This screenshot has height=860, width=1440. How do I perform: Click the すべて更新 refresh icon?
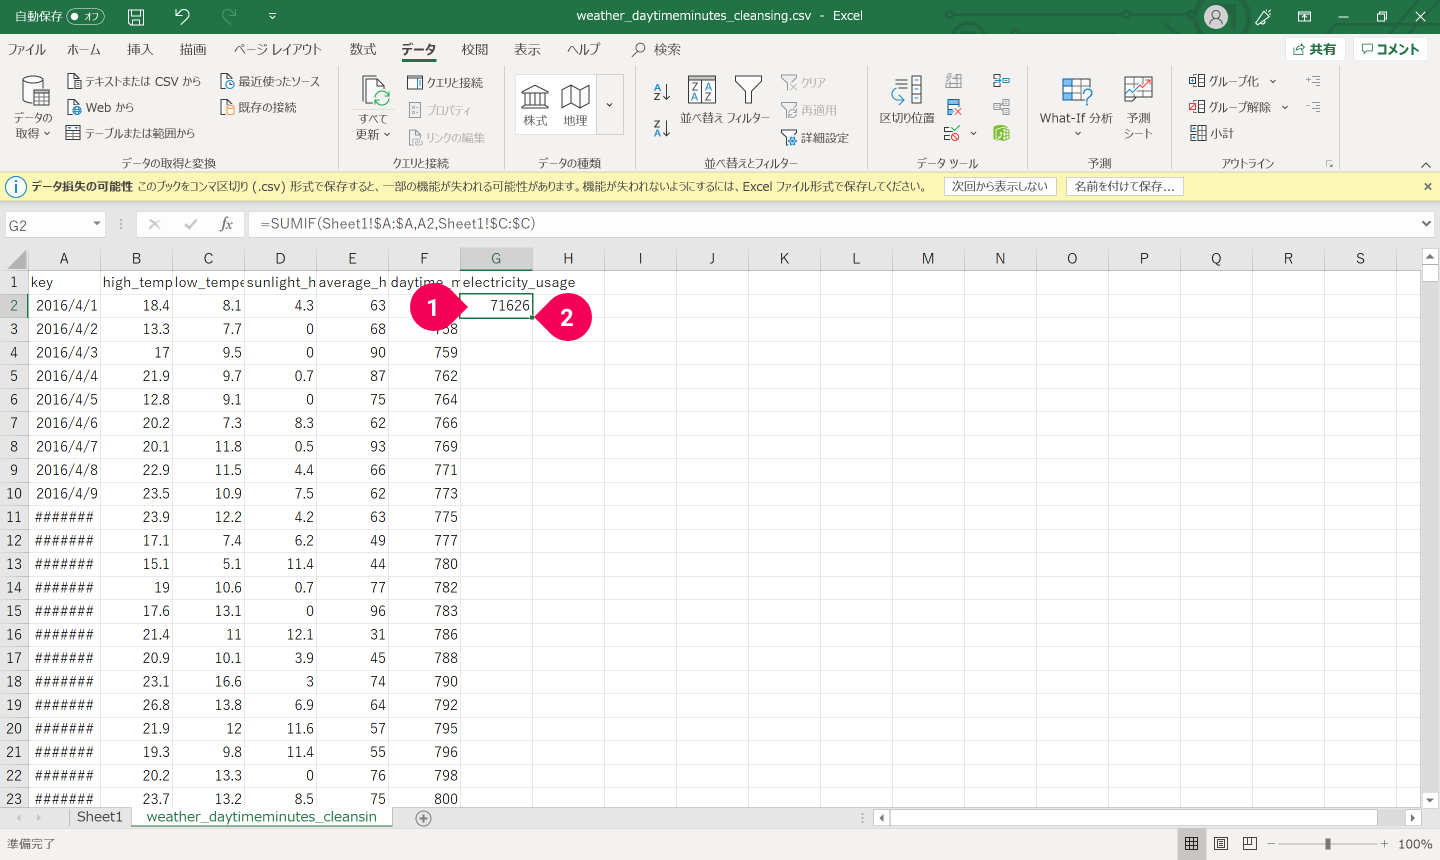coord(374,92)
